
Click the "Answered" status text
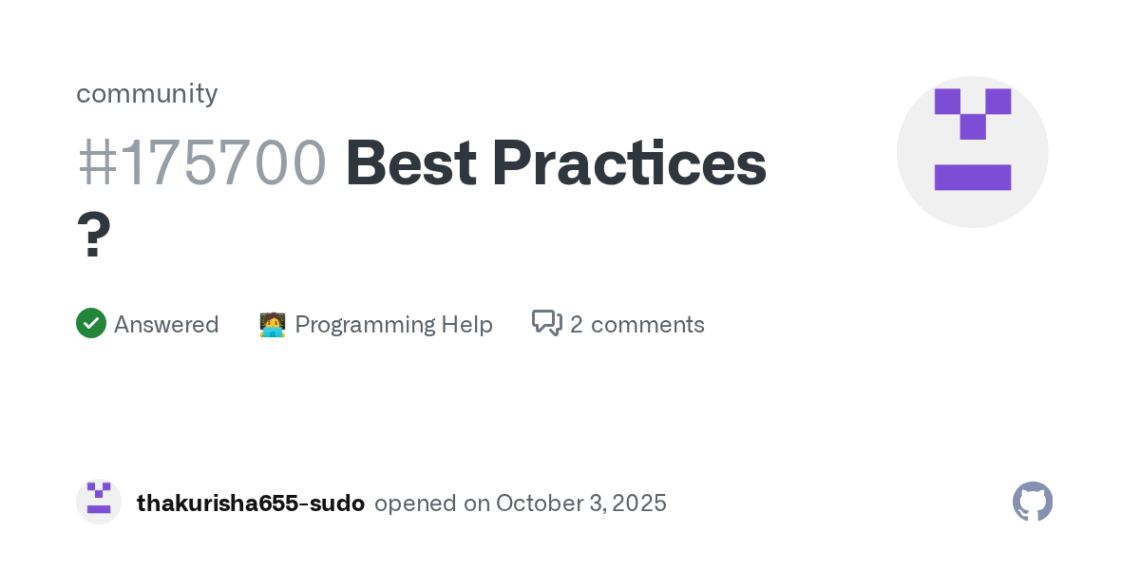click(x=166, y=324)
